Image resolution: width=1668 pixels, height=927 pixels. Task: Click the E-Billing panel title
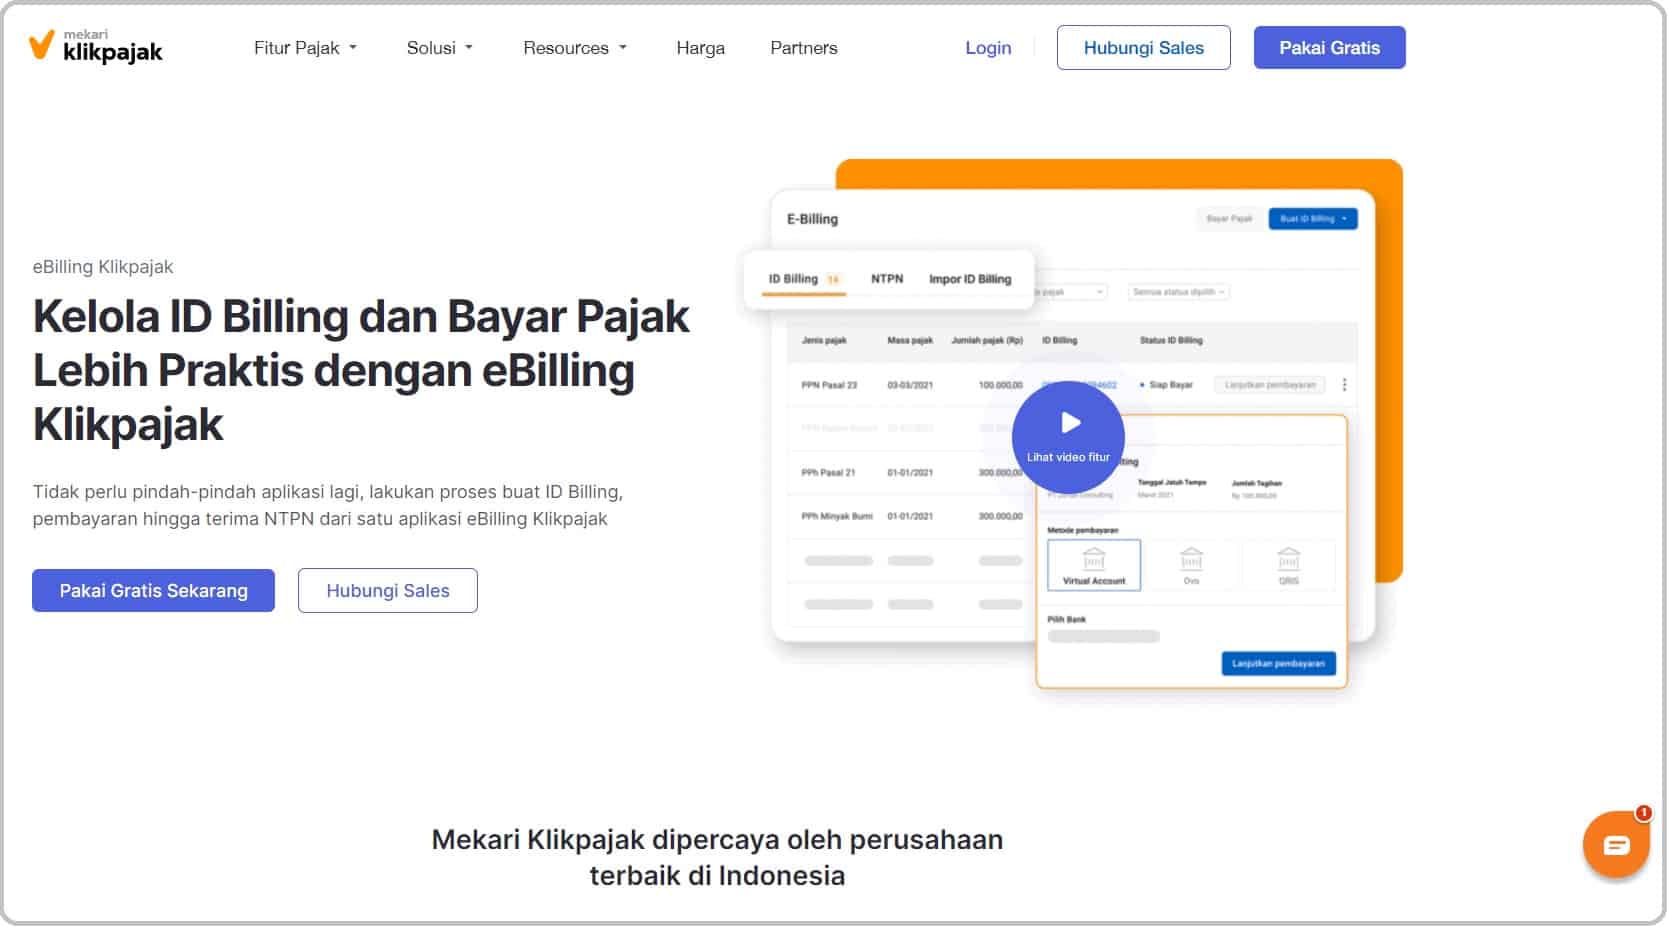[x=812, y=219]
